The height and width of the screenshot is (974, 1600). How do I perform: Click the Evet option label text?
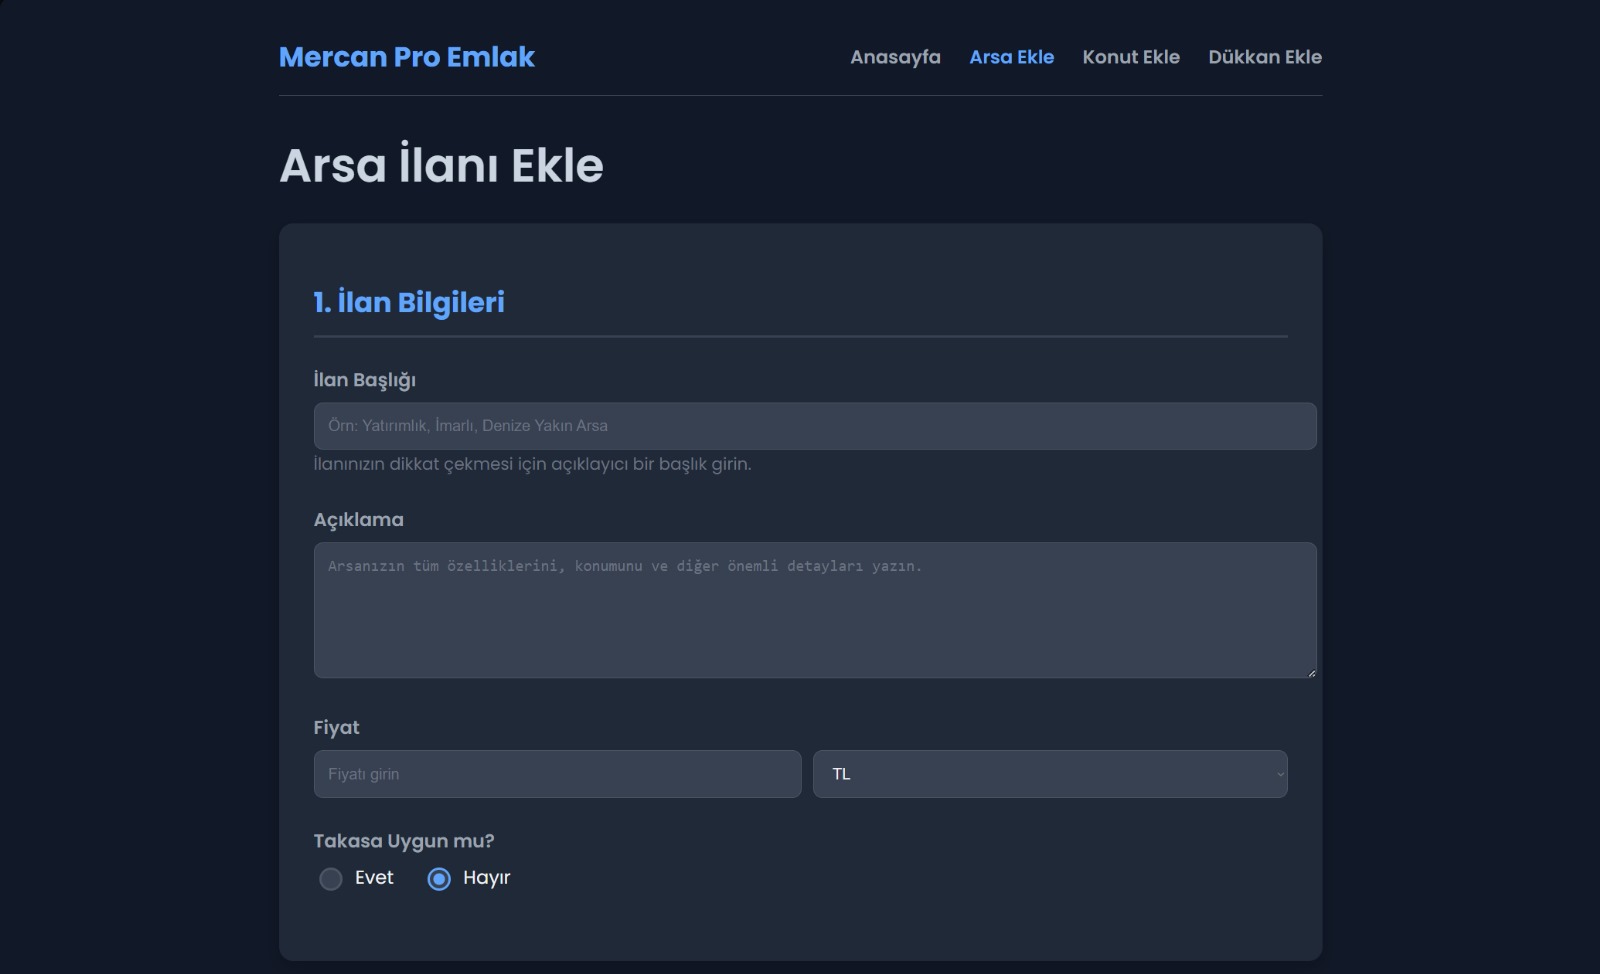374,878
